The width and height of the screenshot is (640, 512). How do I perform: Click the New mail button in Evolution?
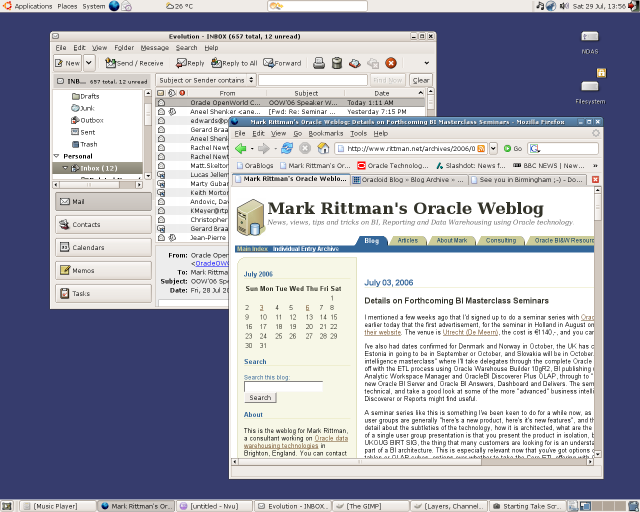coord(67,63)
